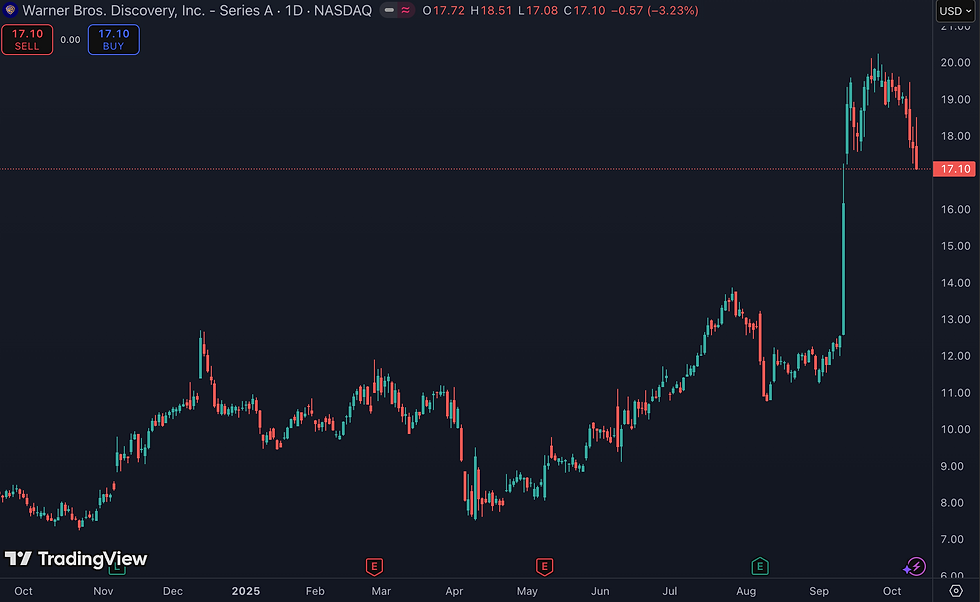Image resolution: width=980 pixels, height=602 pixels.
Task: Click the 17.10 BUY button
Action: tap(113, 39)
